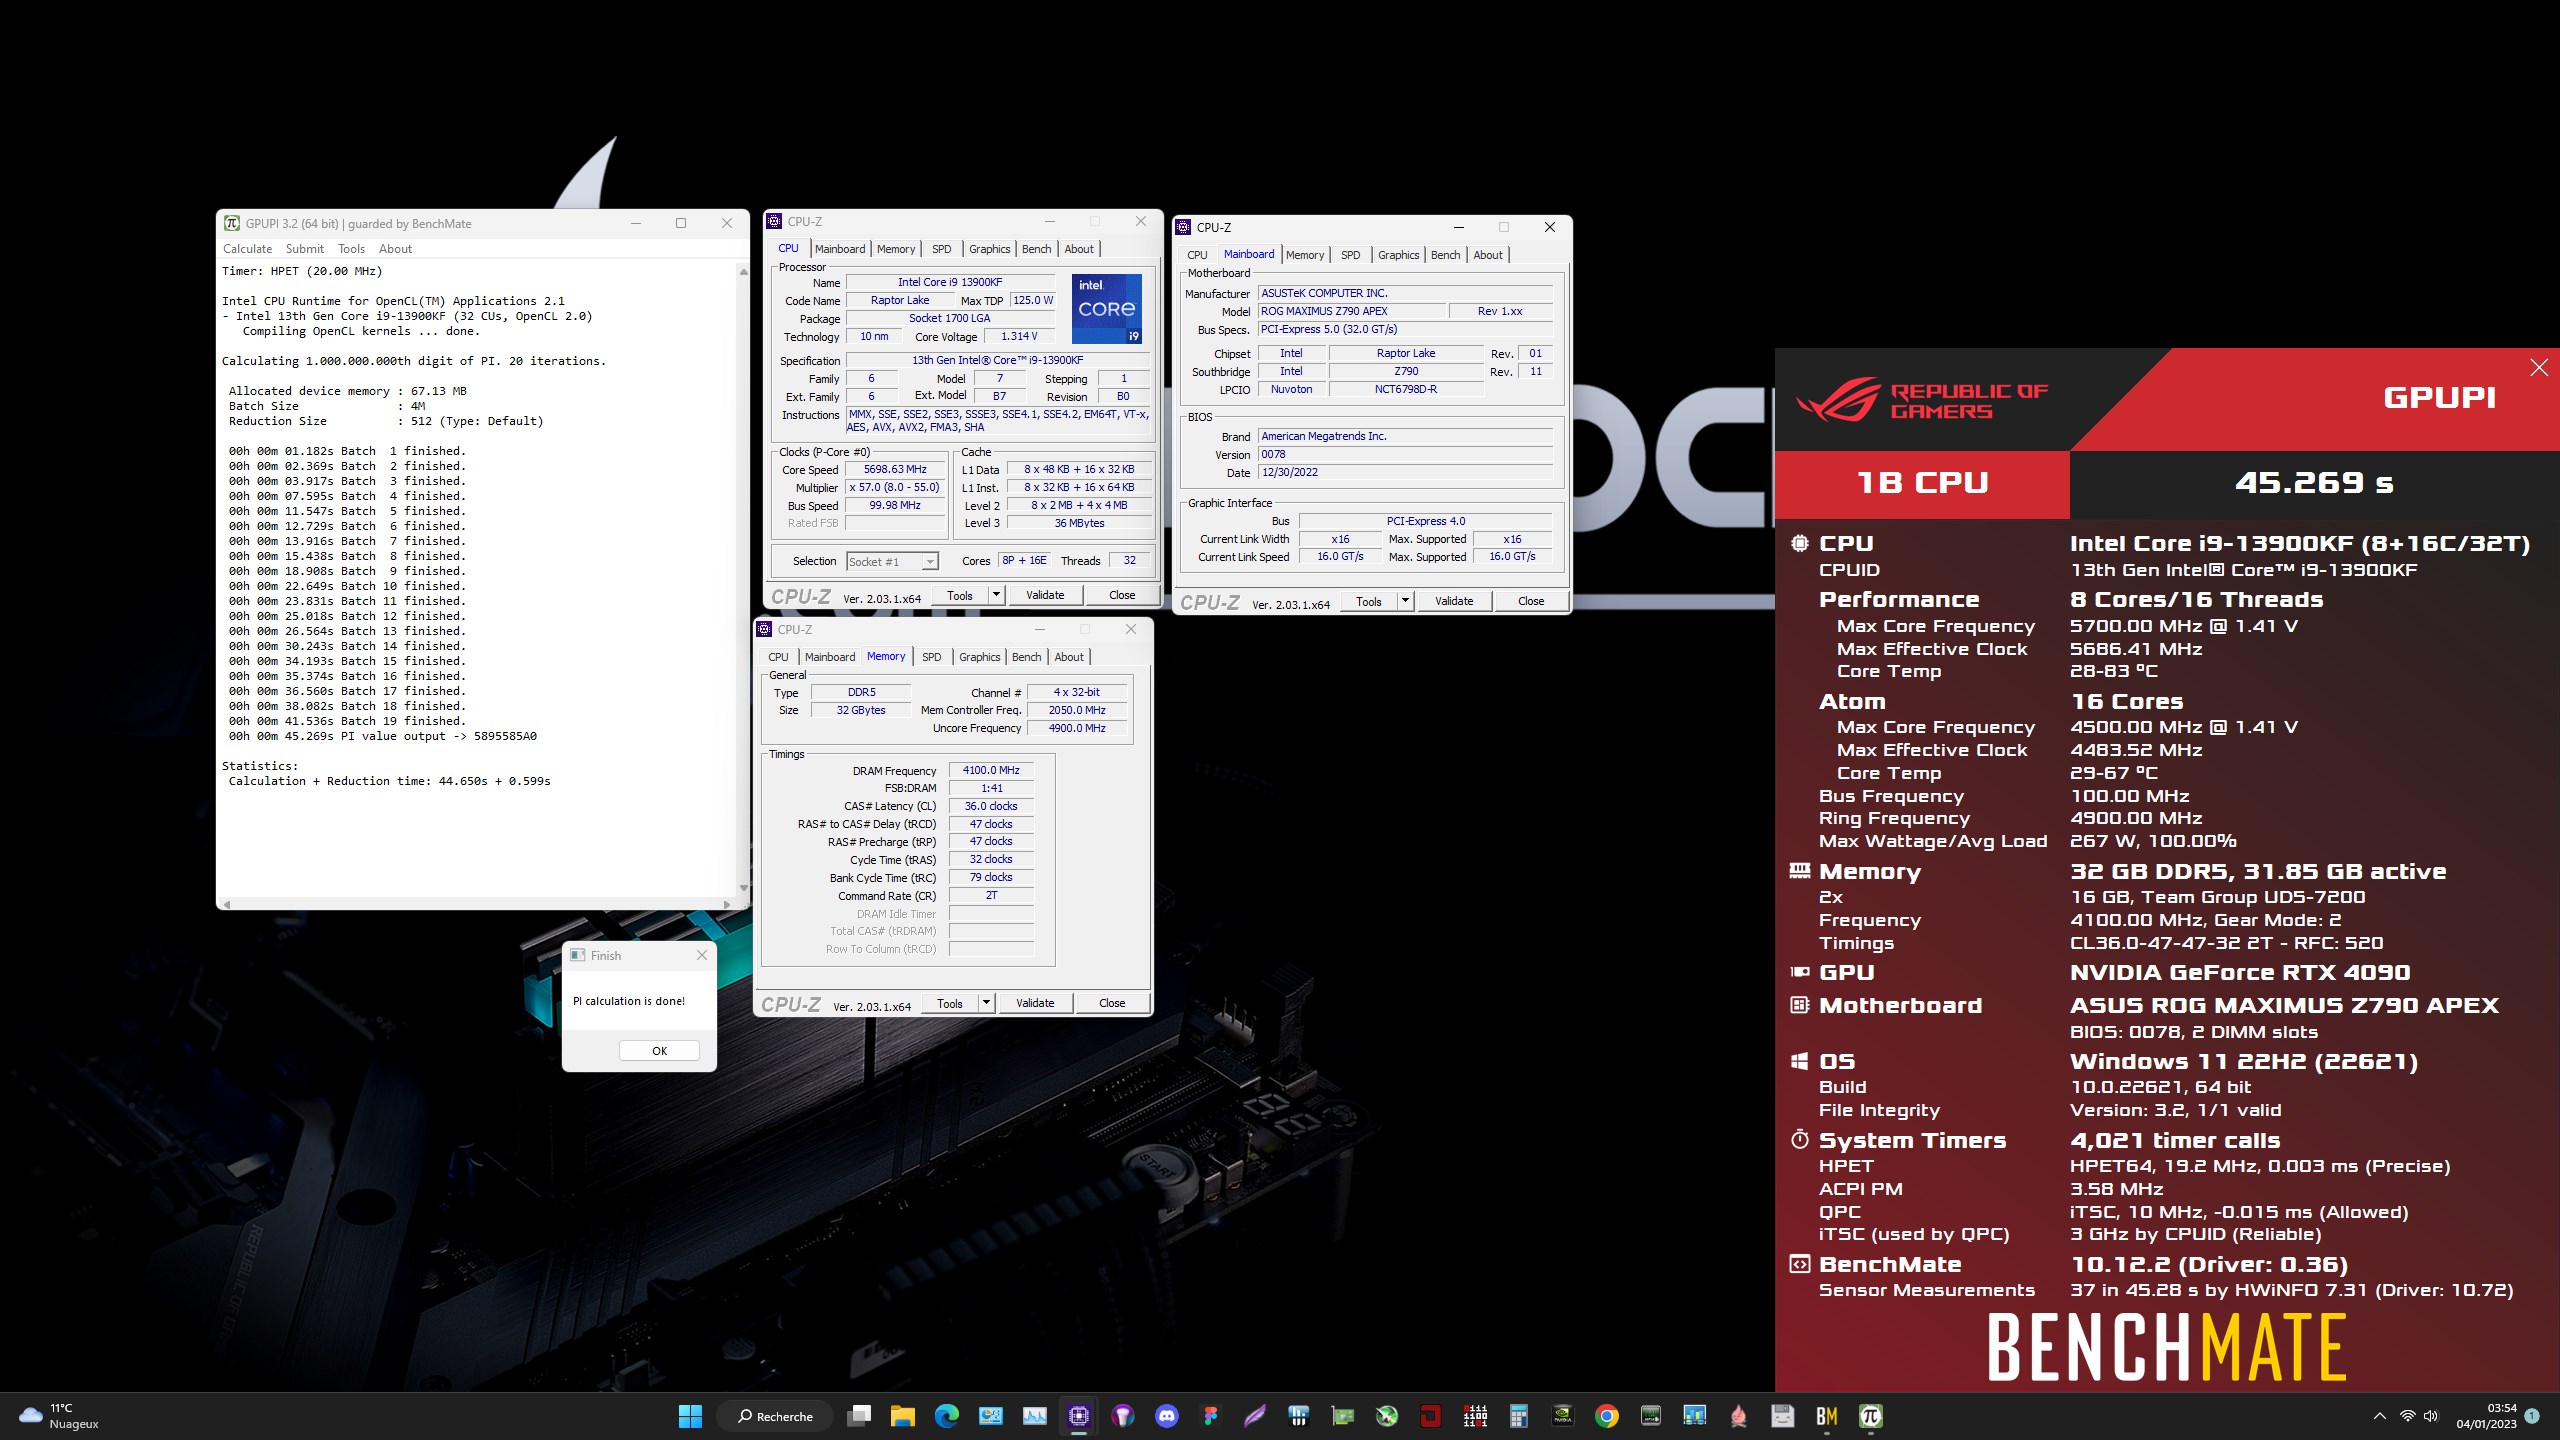Launch Microsoft Edge from the taskbar
Viewport: 2560px width, 1440px height.
click(947, 1416)
